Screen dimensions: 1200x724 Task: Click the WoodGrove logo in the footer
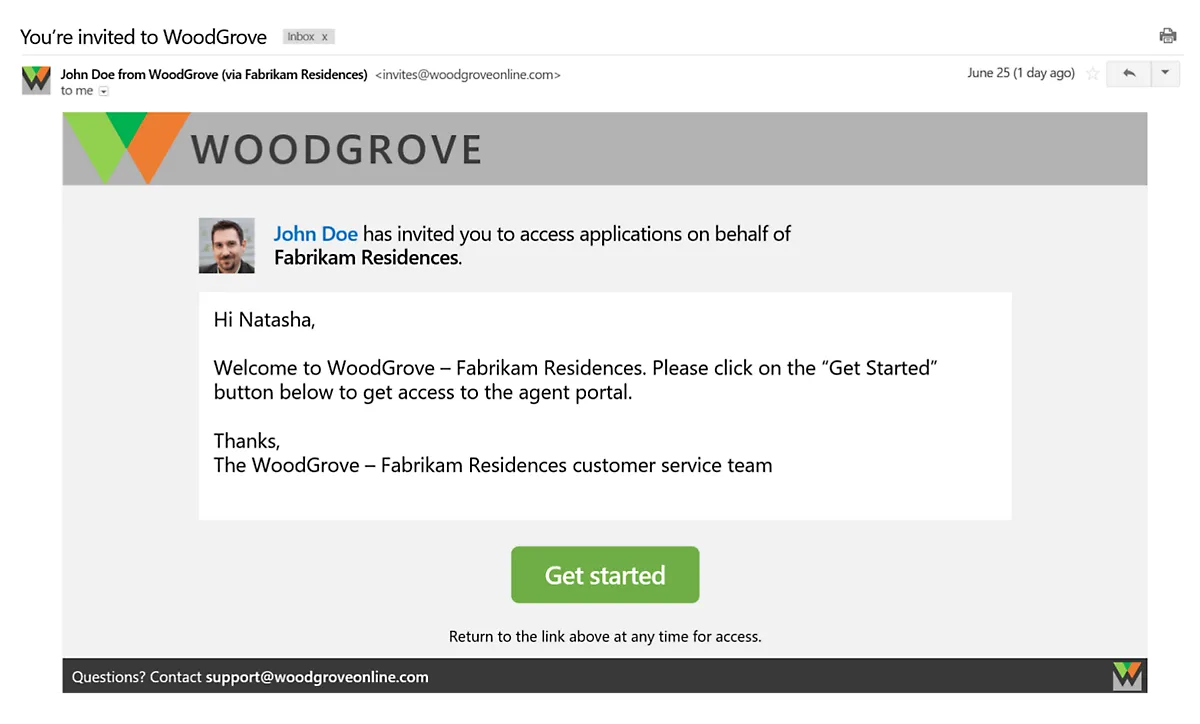pos(1127,676)
